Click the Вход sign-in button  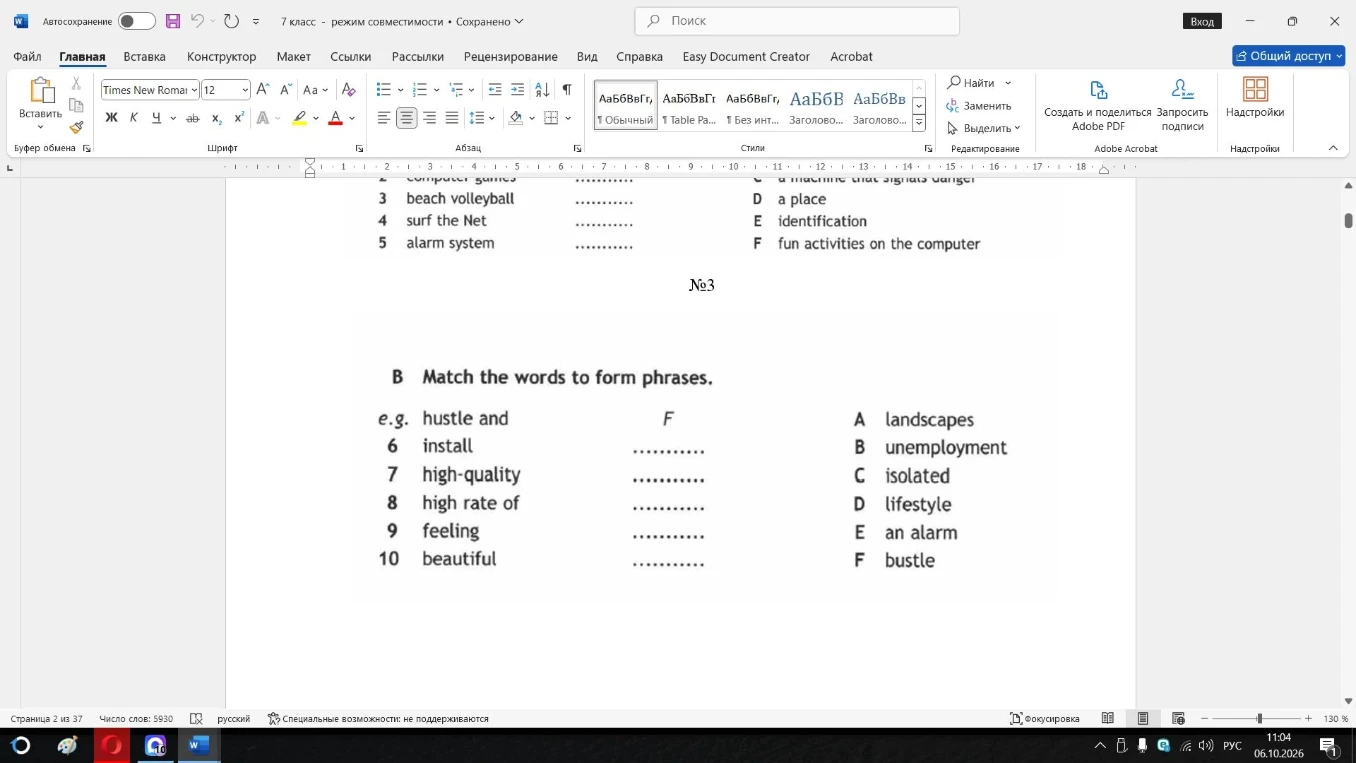(1202, 21)
